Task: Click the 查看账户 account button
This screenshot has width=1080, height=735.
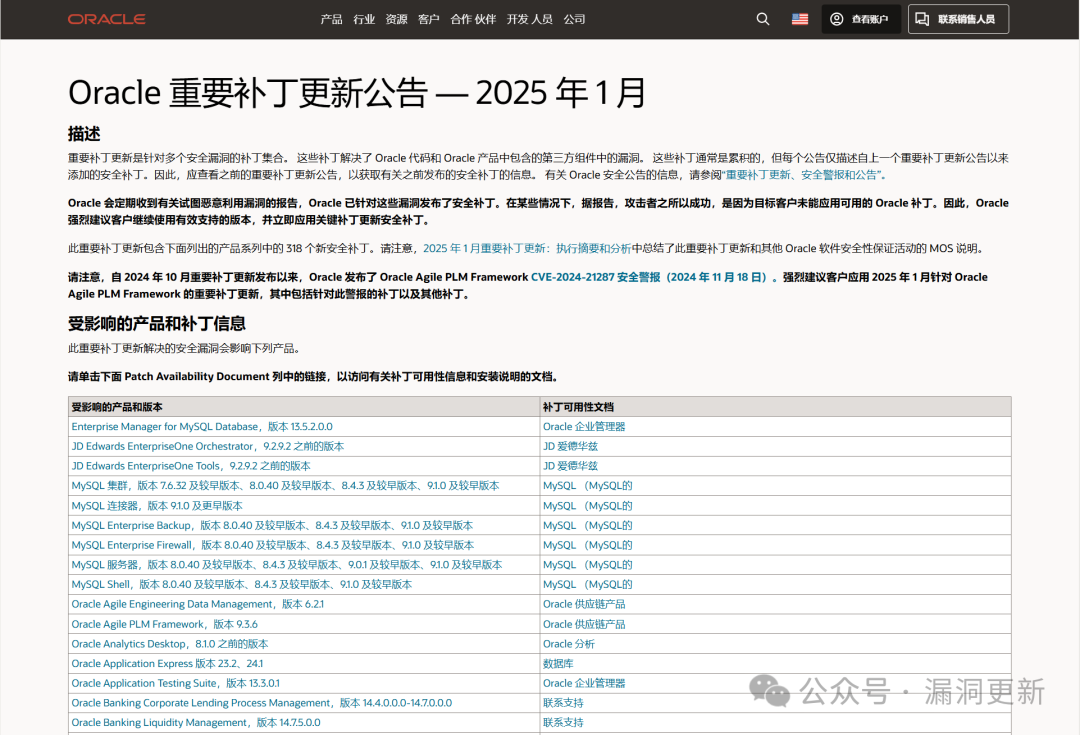Action: [861, 19]
